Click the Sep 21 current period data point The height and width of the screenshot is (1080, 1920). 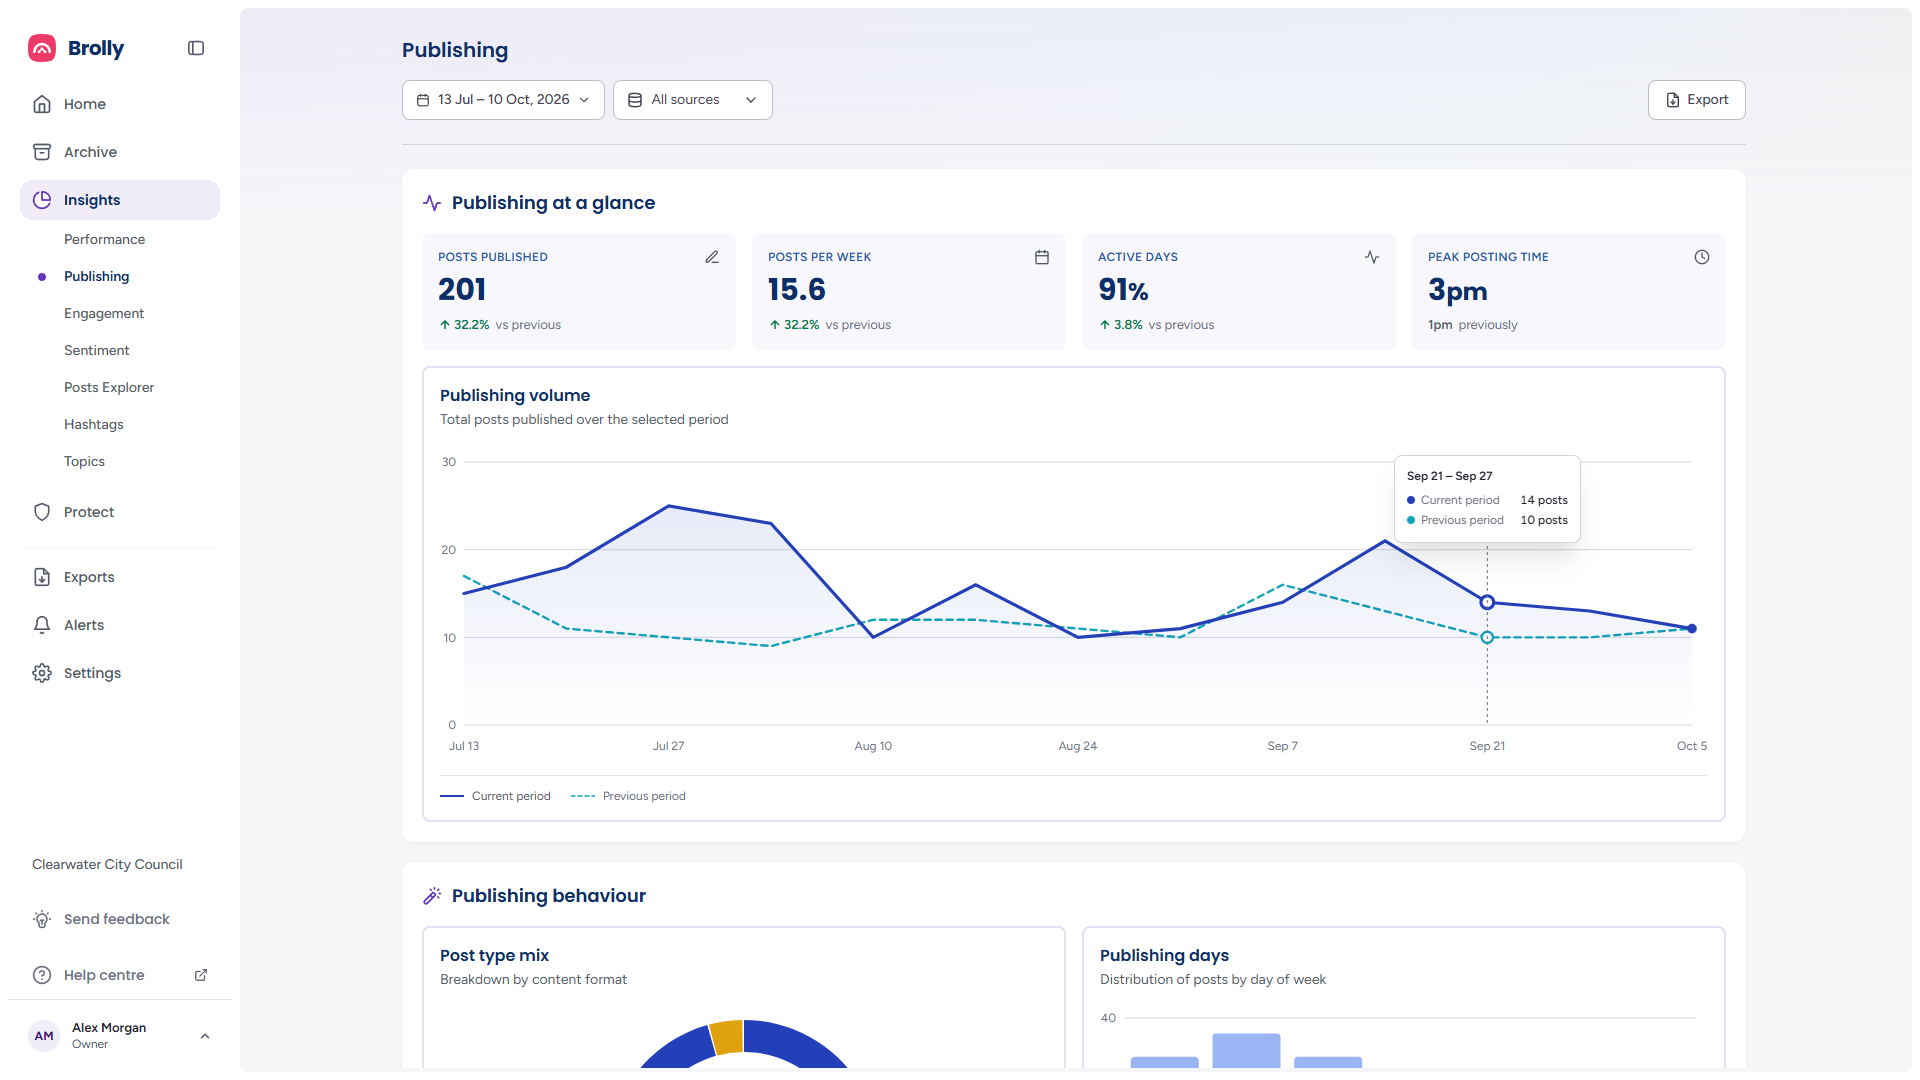tap(1487, 602)
